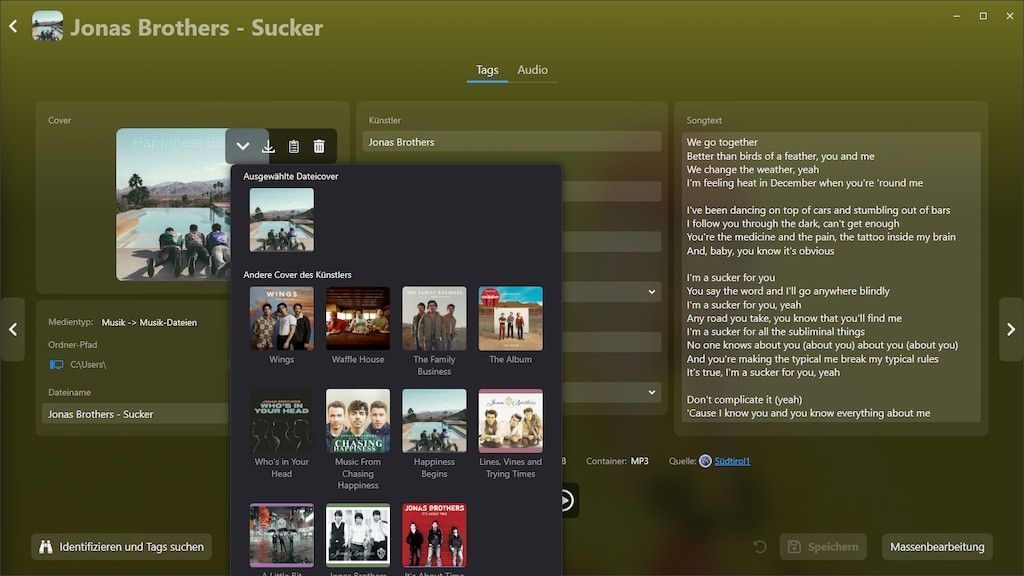Open the folder path computer icon
Viewport: 1024px width, 576px height.
pyautogui.click(x=57, y=365)
